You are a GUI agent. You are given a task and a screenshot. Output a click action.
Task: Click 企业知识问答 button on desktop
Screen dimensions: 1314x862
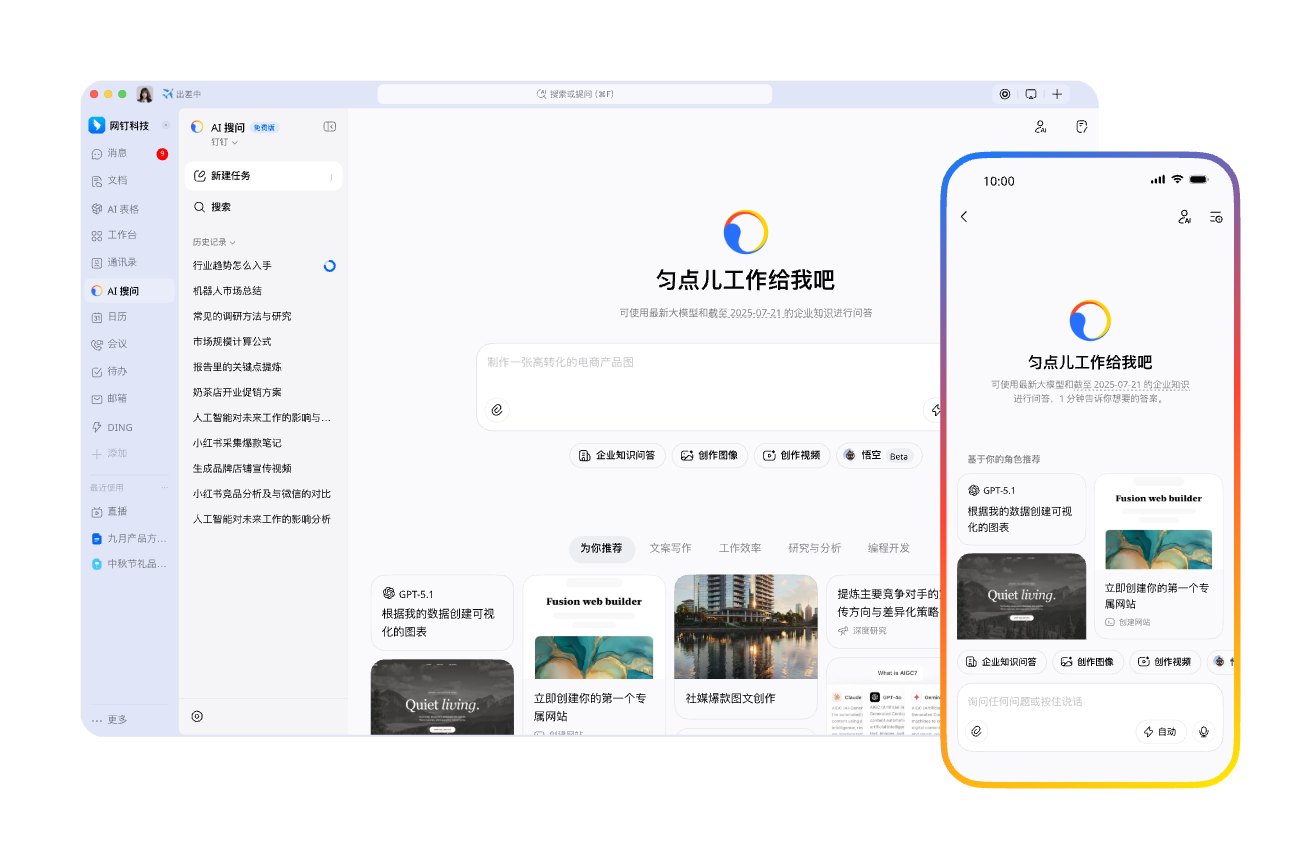coord(617,455)
